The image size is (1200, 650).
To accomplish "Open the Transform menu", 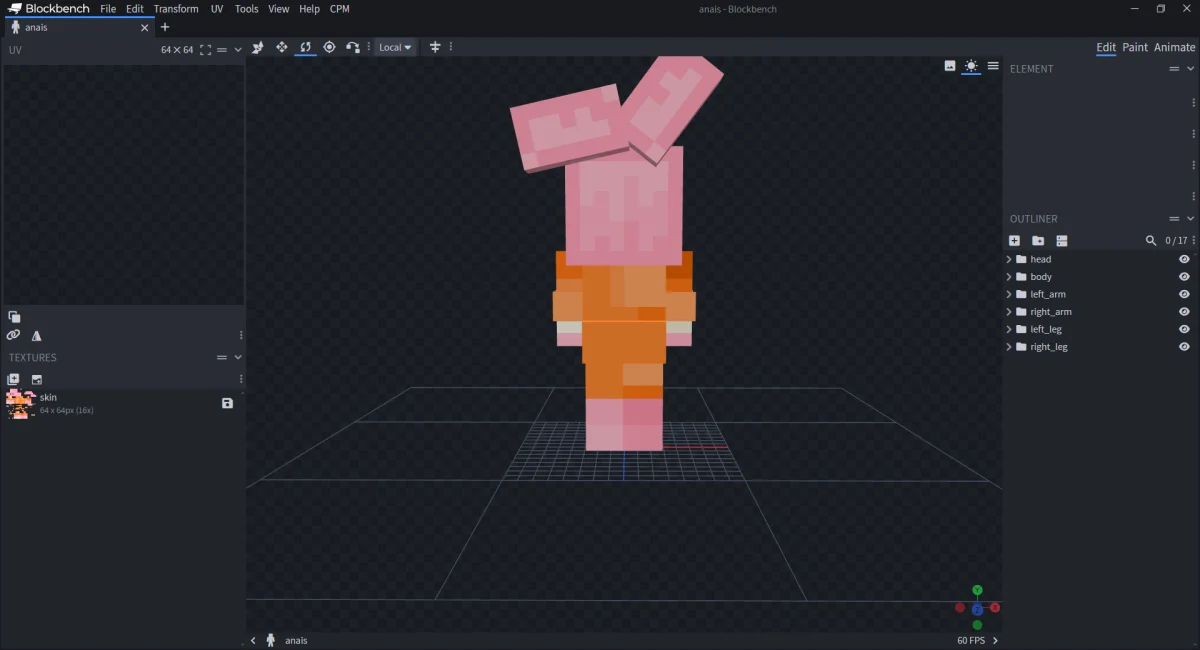I will pyautogui.click(x=176, y=9).
